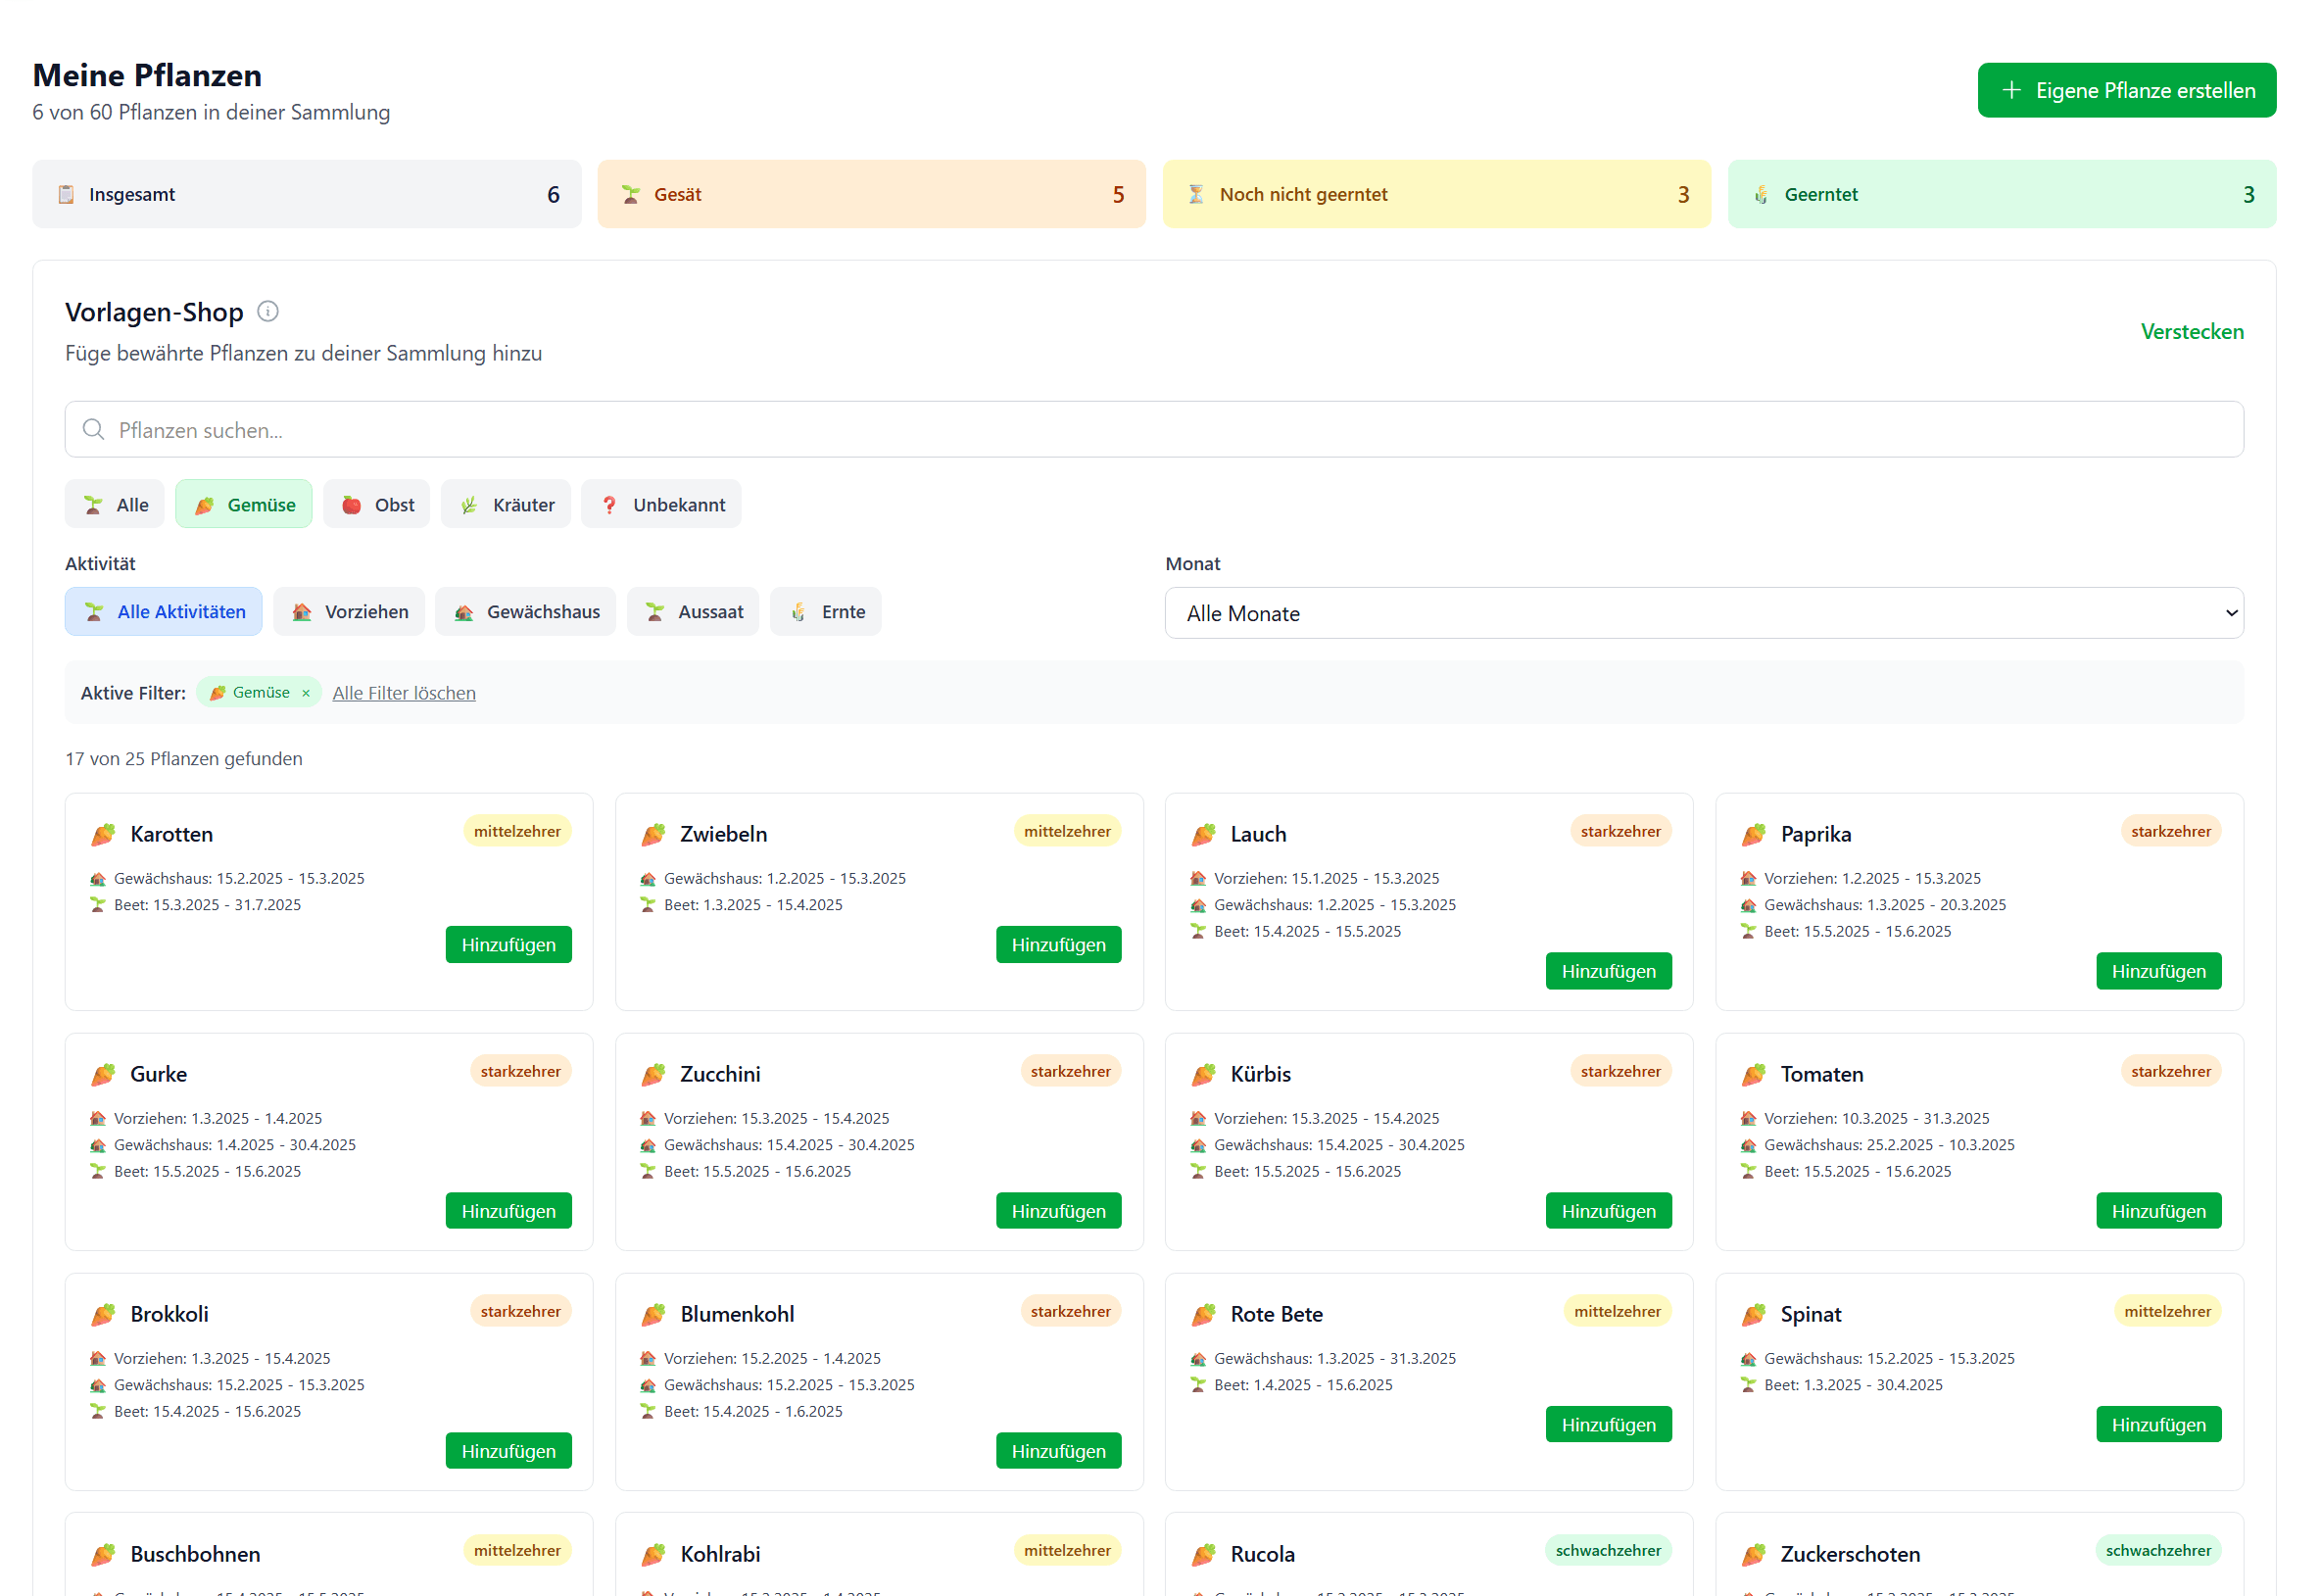This screenshot has height=1596, width=2320.
Task: Click the plus icon on Eigene Pflanze erstellen
Action: pos(2012,90)
